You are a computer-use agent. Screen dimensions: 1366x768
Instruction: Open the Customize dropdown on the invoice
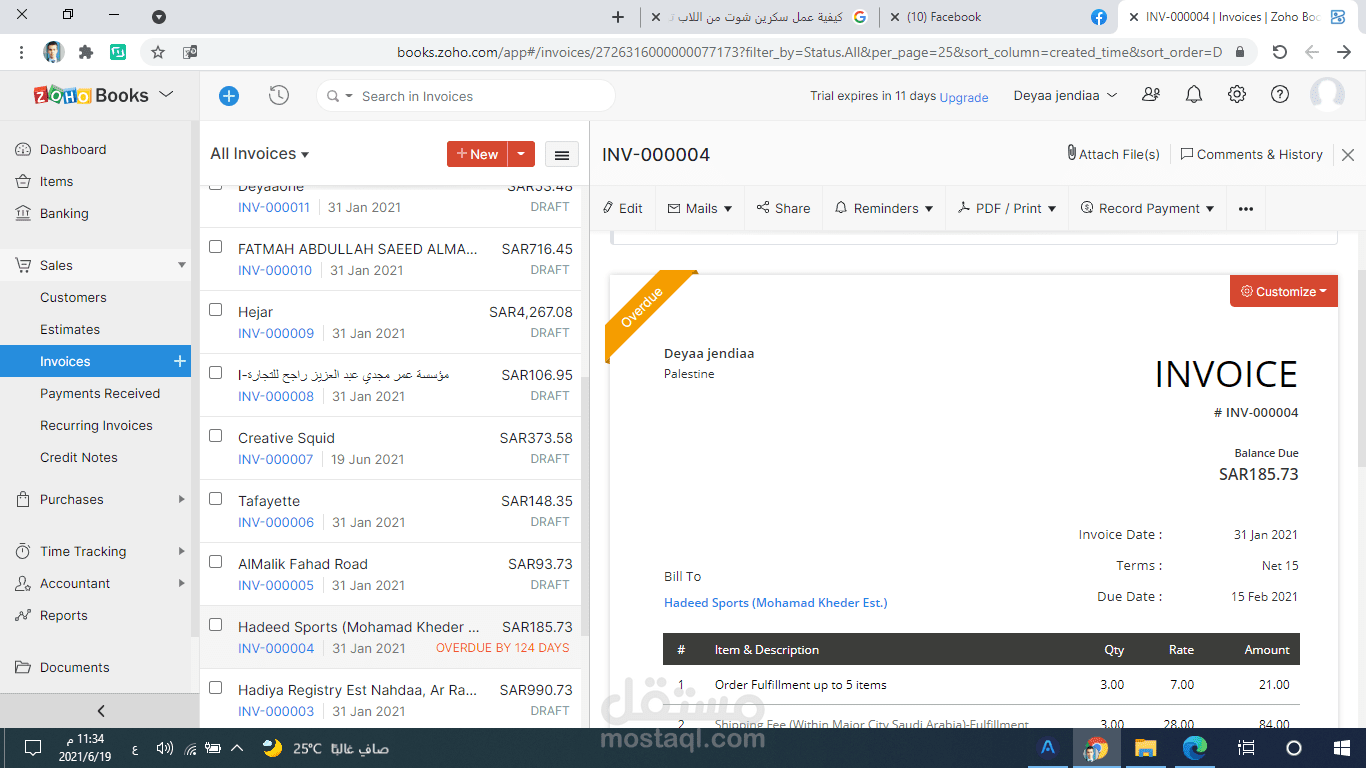(1284, 292)
